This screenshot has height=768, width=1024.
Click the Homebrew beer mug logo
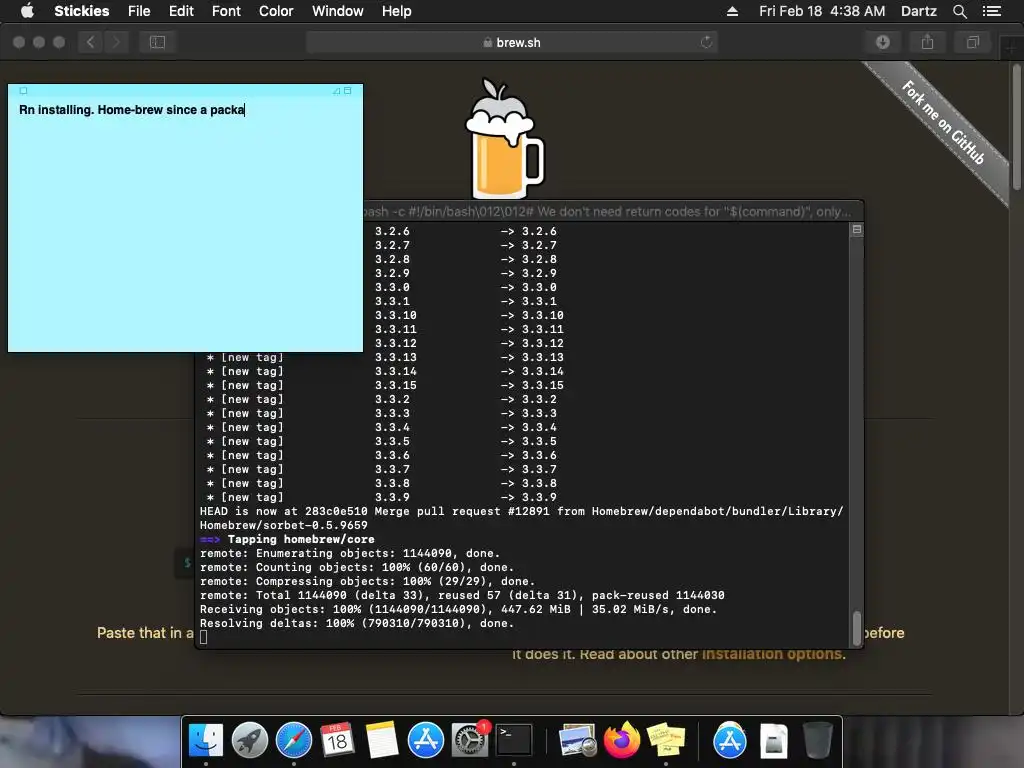point(504,139)
